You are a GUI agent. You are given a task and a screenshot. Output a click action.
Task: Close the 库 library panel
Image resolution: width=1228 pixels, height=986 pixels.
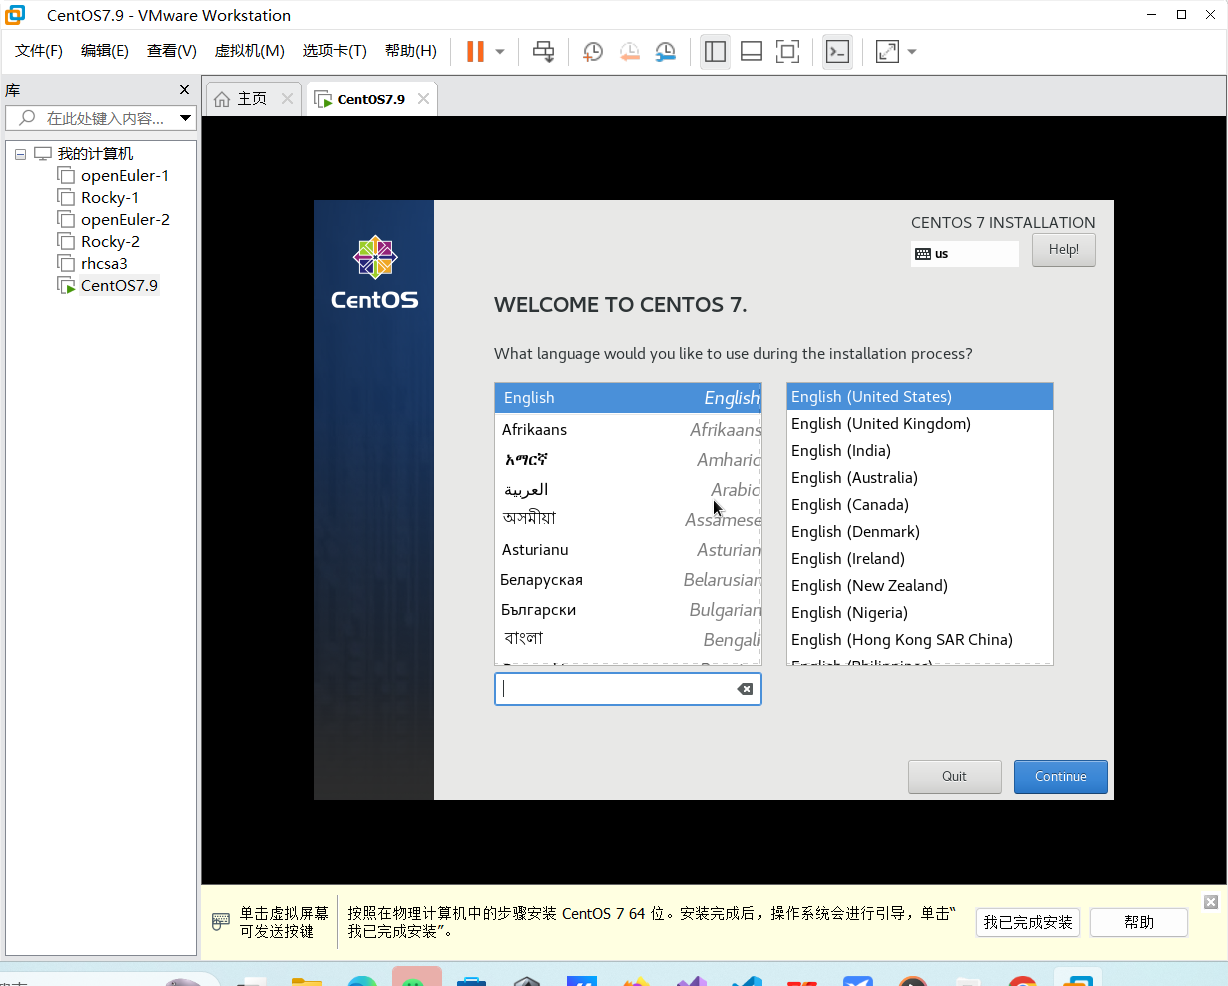point(184,90)
